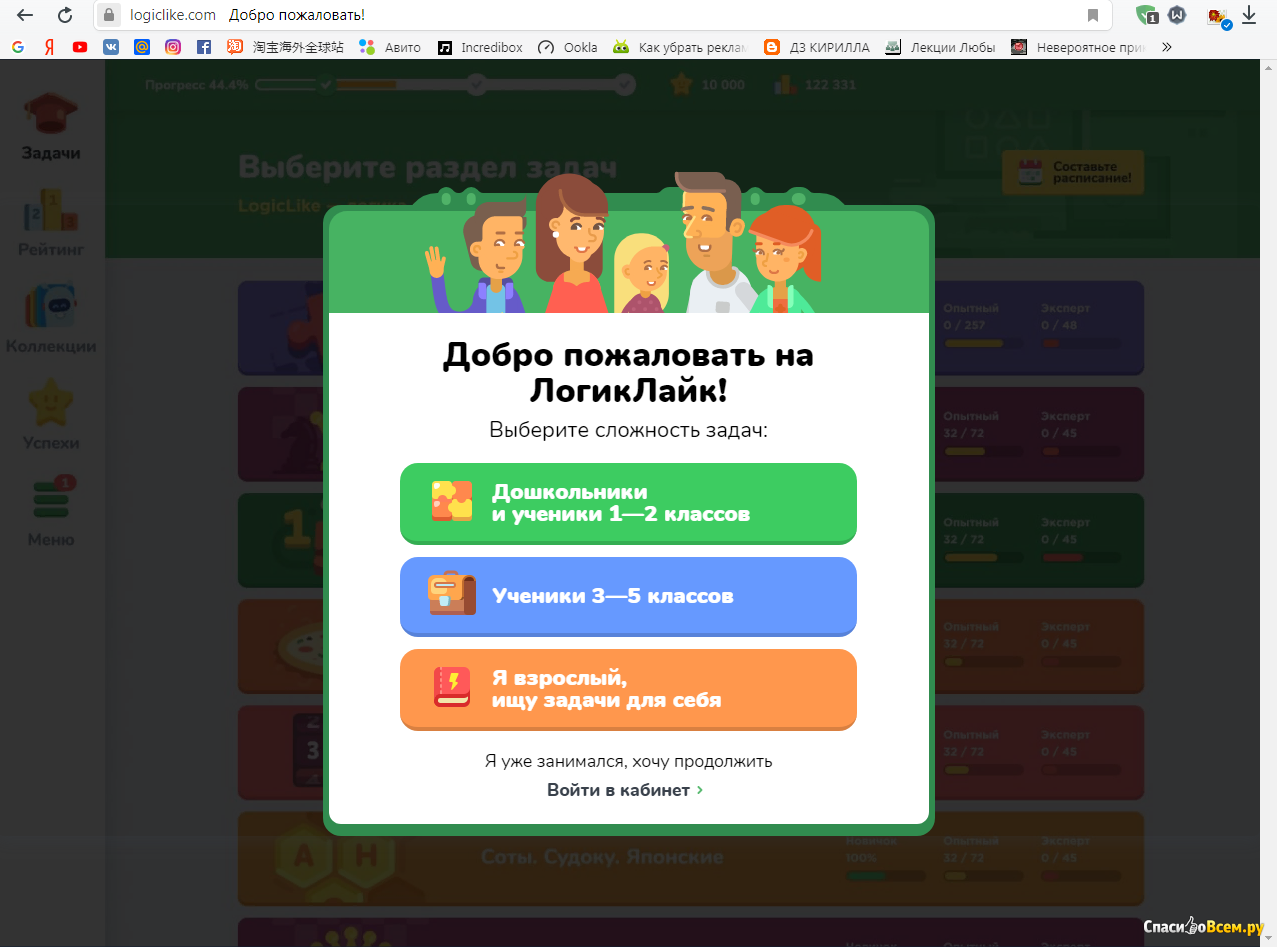Open the Incredibox bookmark
1277x947 pixels.
[480, 47]
